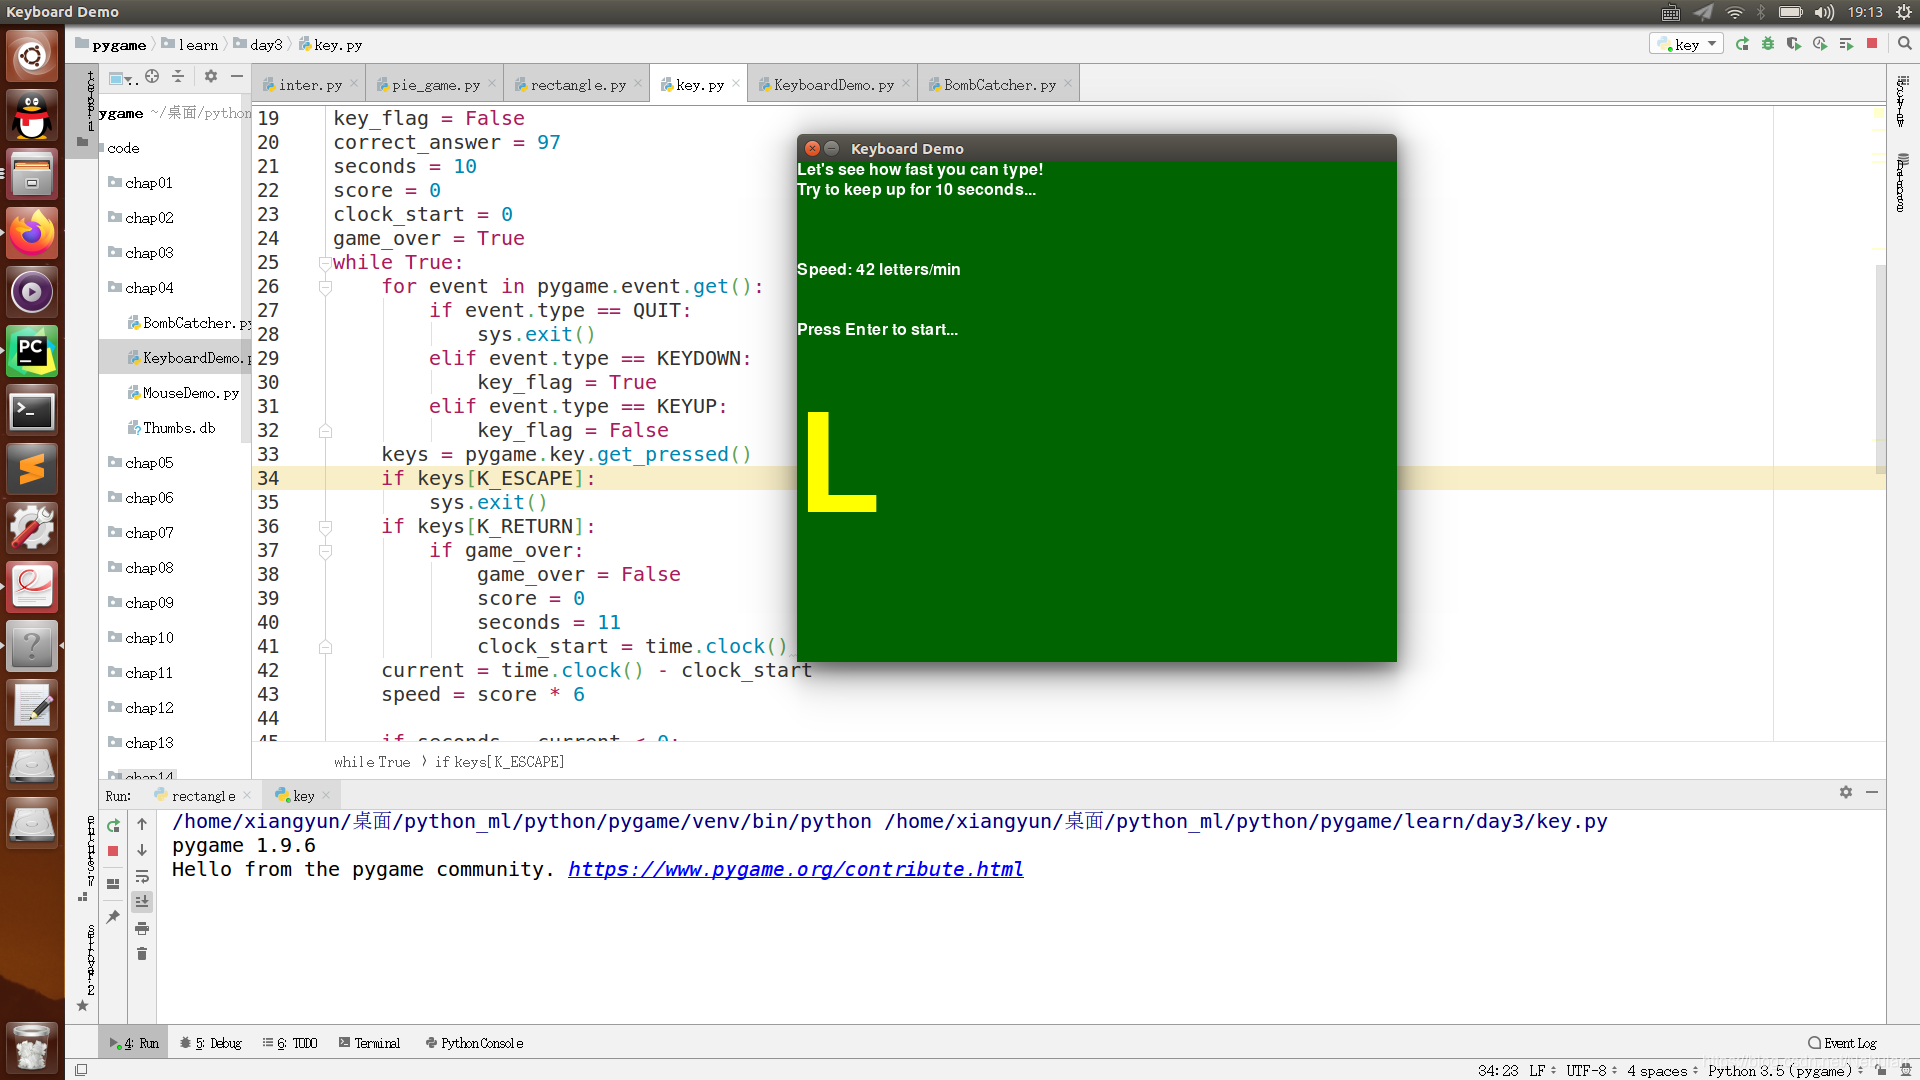Close the key.py editor tab
Image resolution: width=1920 pixels, height=1080 pixels.
[x=736, y=84]
